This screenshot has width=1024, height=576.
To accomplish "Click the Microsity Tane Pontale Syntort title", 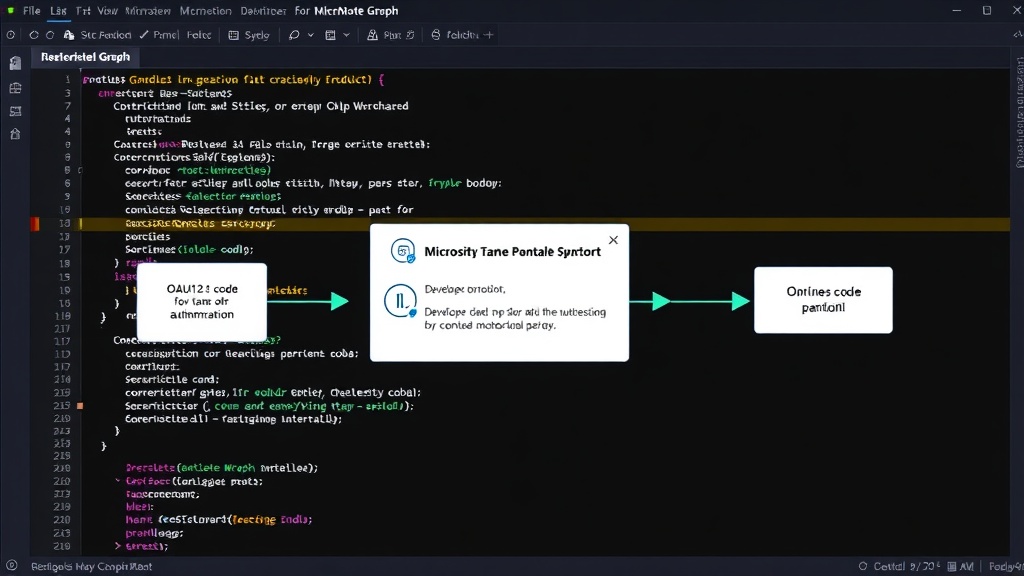I will click(512, 251).
